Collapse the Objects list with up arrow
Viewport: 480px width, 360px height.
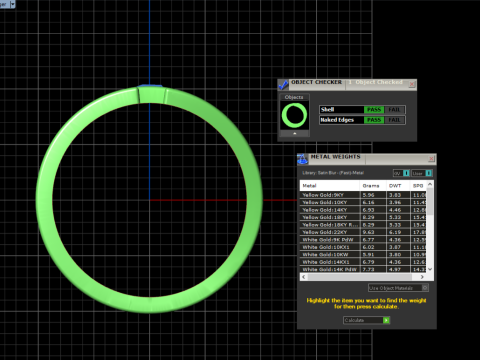(x=294, y=133)
